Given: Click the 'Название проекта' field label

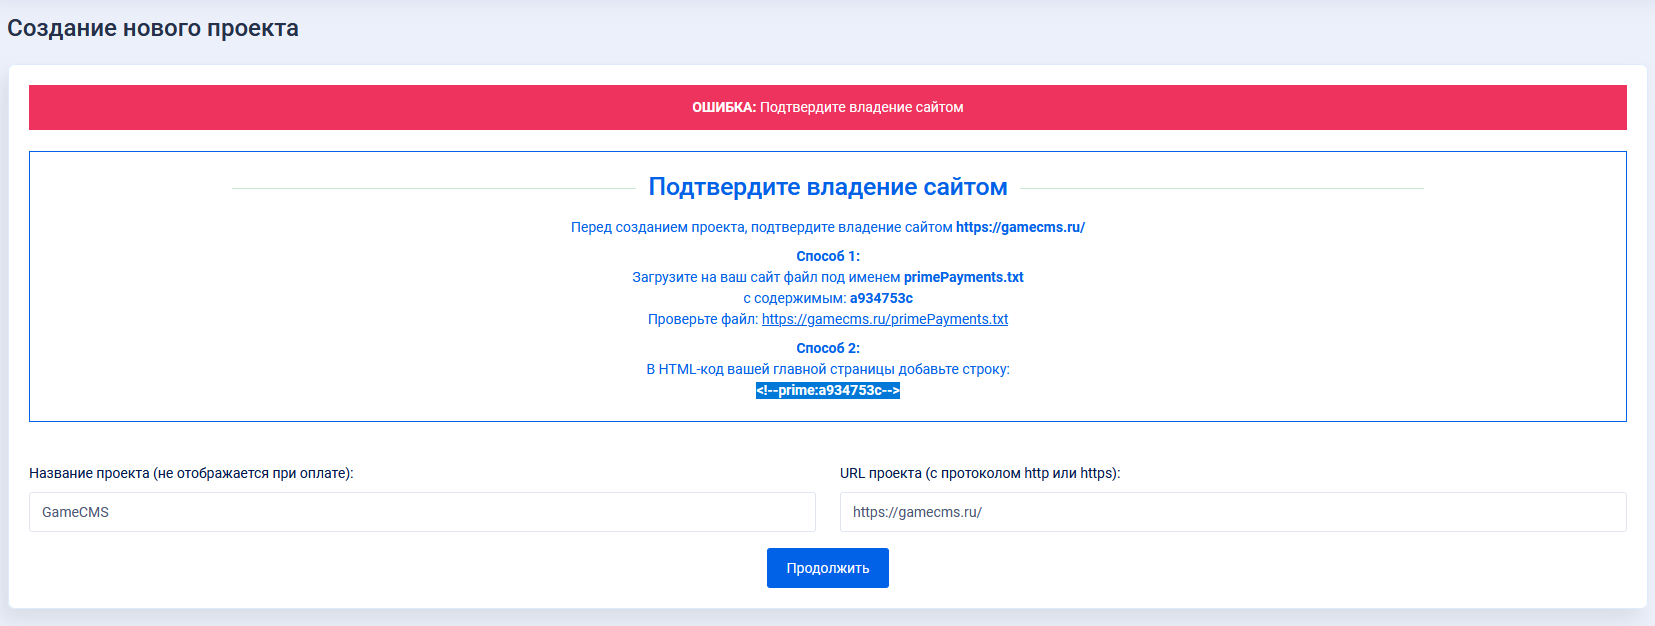Looking at the screenshot, I should tap(191, 473).
